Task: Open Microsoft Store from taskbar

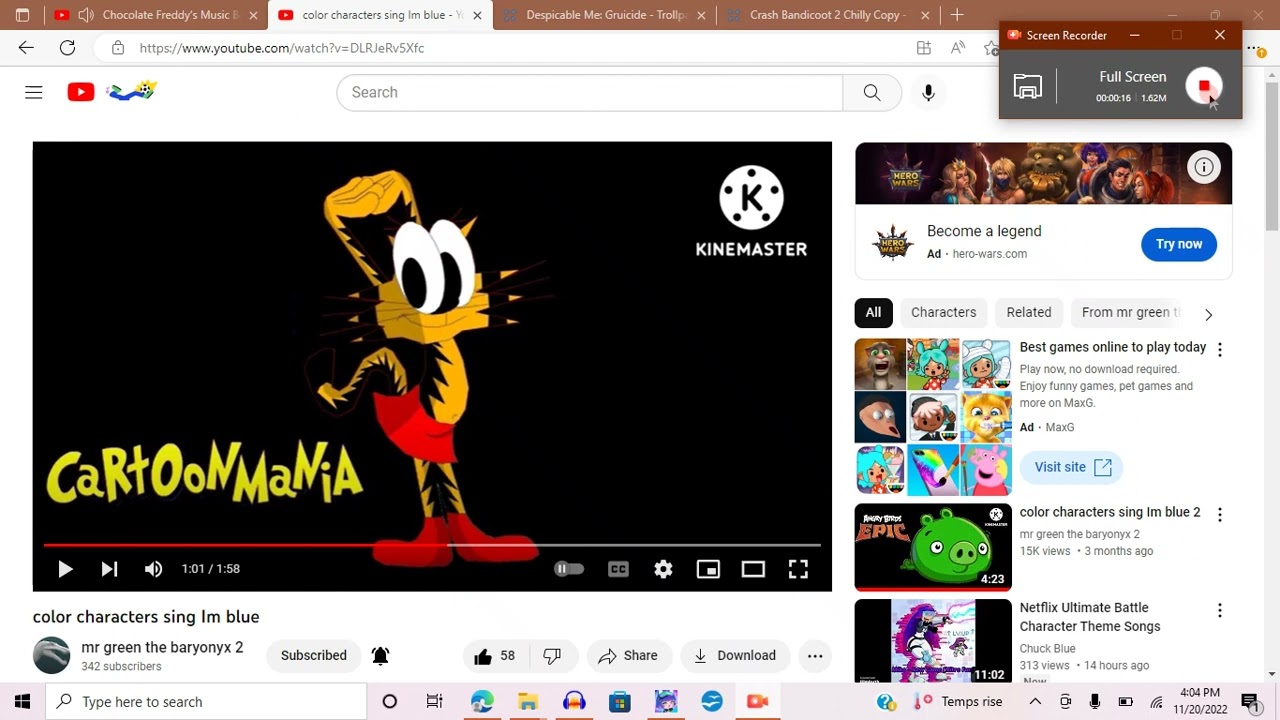Action: point(620,702)
